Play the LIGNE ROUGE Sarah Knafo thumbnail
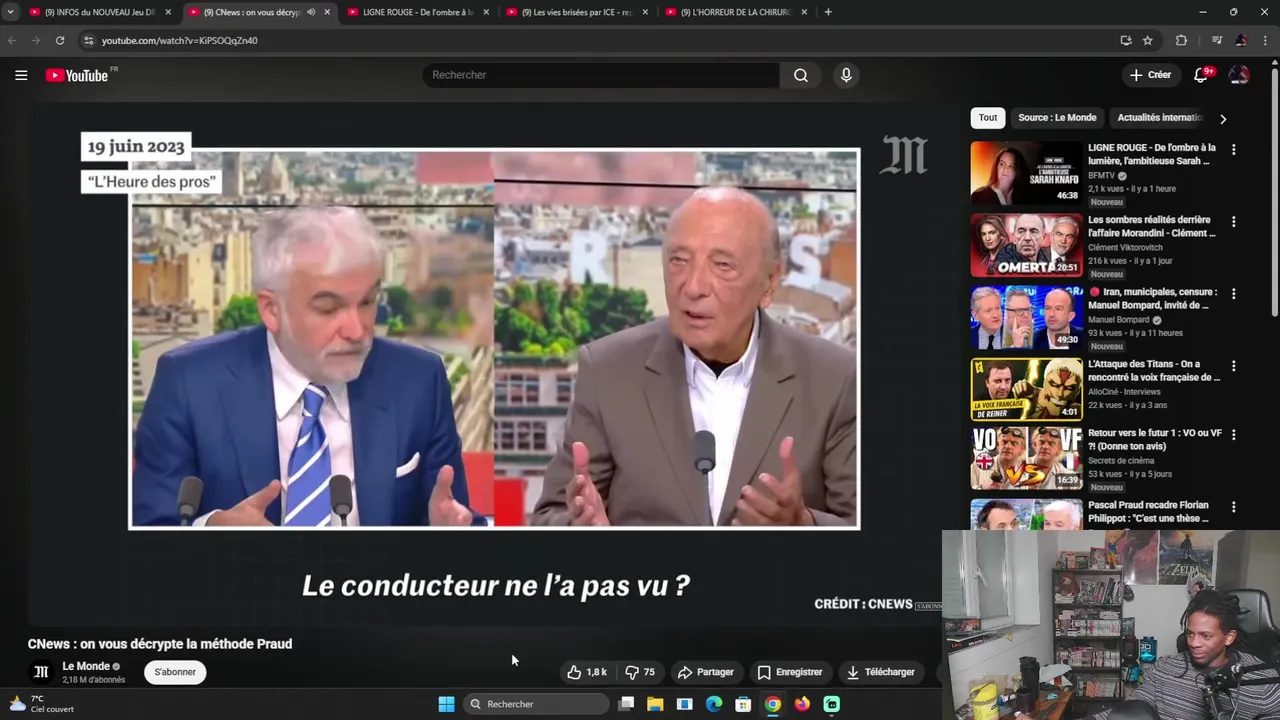1280x720 pixels. [x=1026, y=172]
